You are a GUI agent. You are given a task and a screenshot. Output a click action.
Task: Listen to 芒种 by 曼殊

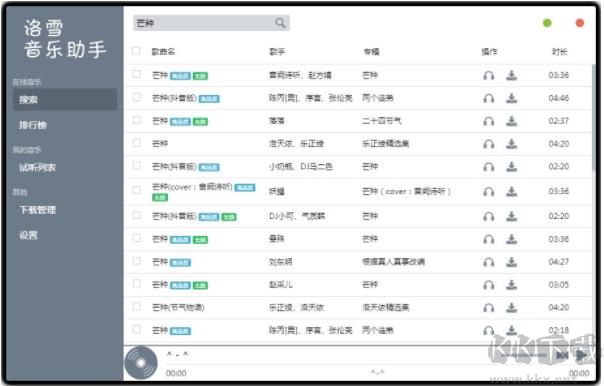[488, 239]
